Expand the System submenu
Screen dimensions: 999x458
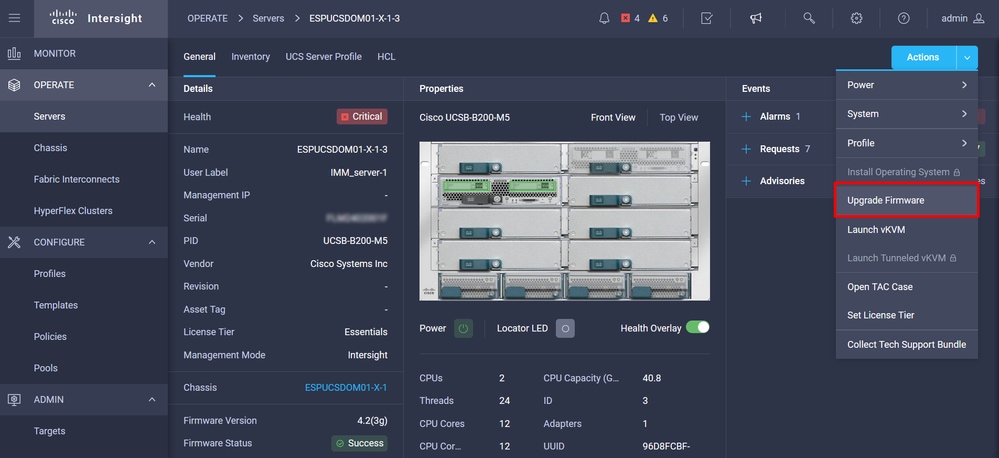[907, 114]
